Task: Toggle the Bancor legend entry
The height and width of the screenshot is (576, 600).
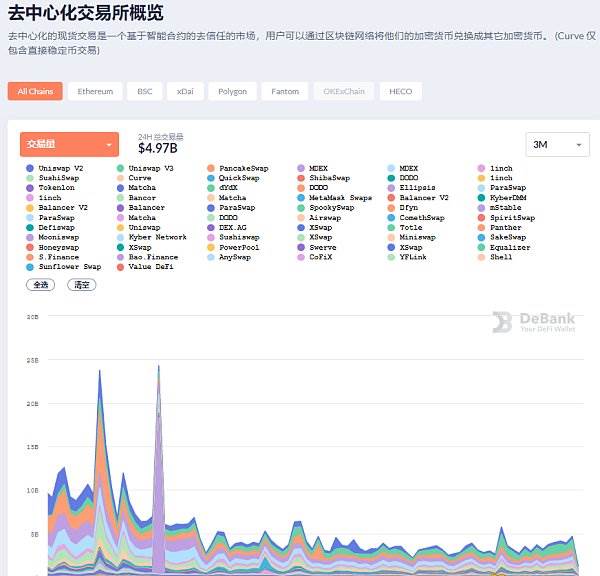Action: 136,198
